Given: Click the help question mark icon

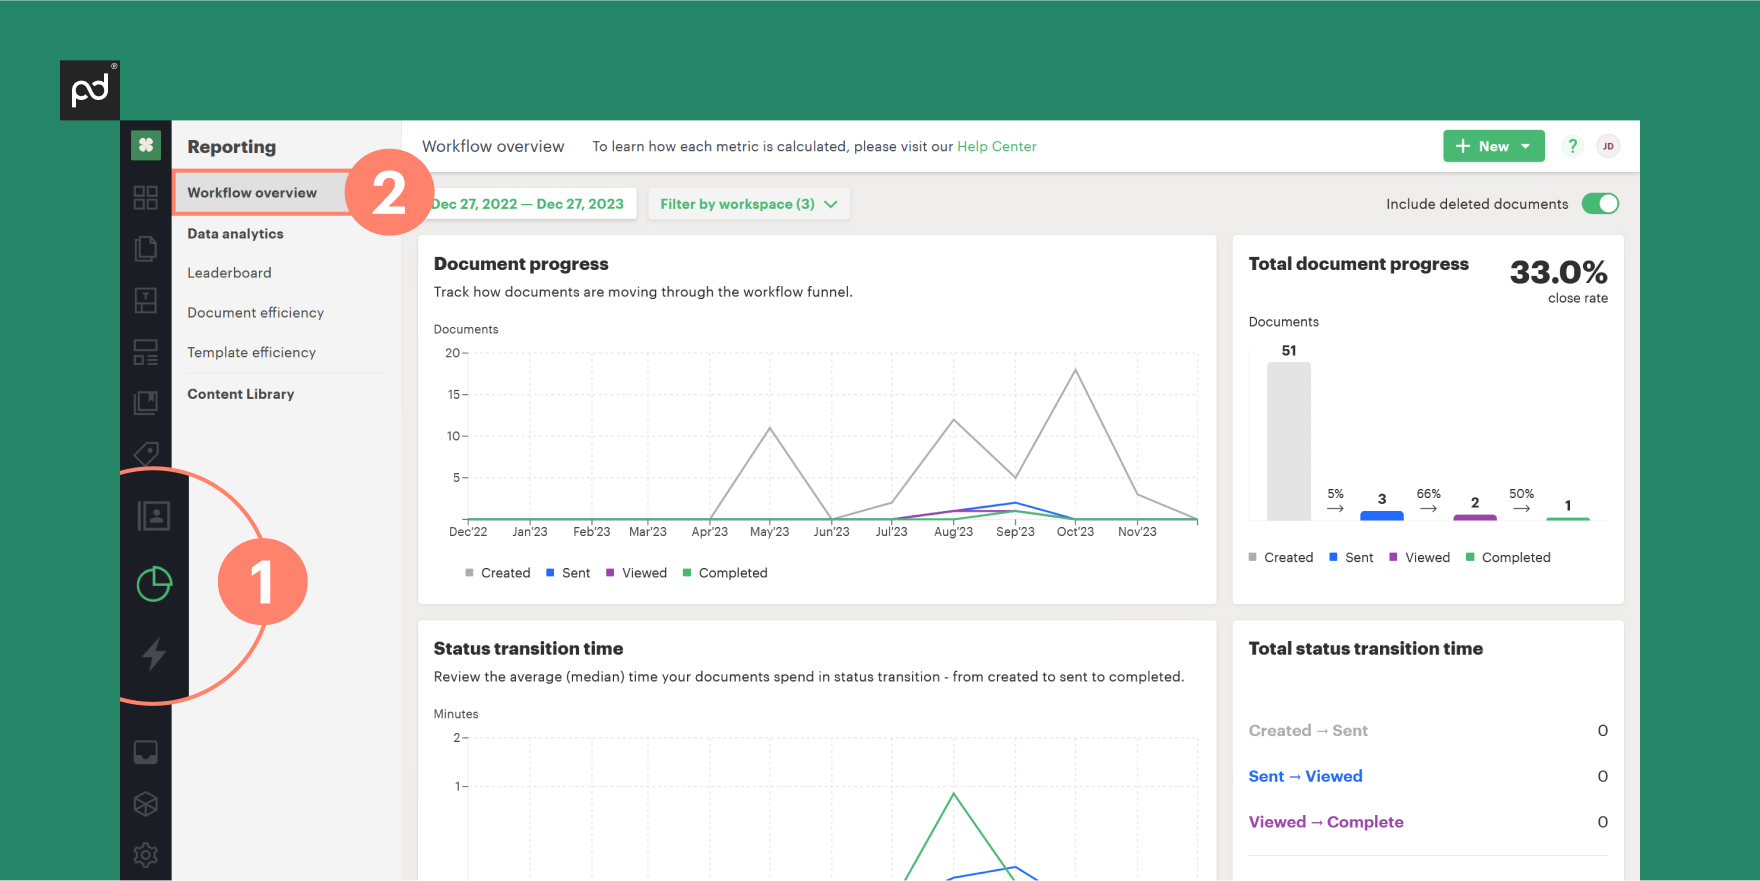Looking at the screenshot, I should [x=1573, y=146].
